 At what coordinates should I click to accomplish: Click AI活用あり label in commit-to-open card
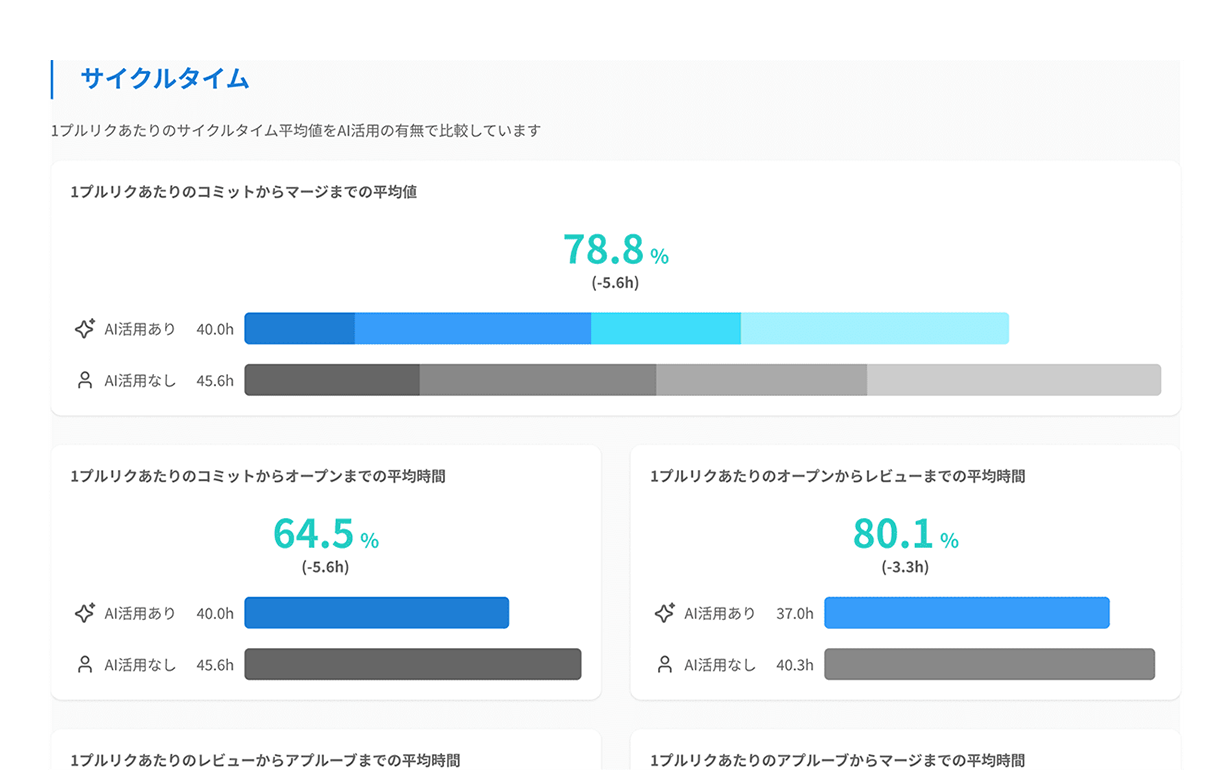pos(140,613)
